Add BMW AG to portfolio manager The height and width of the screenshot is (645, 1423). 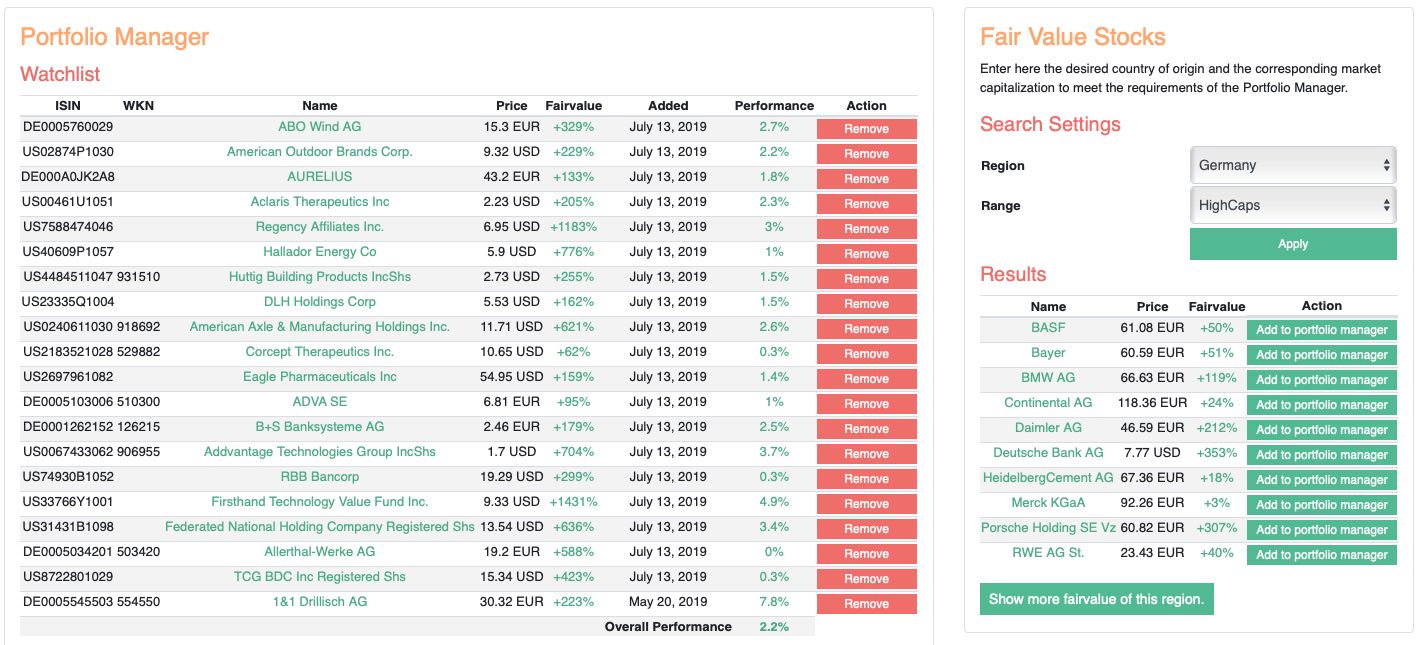click(1321, 380)
